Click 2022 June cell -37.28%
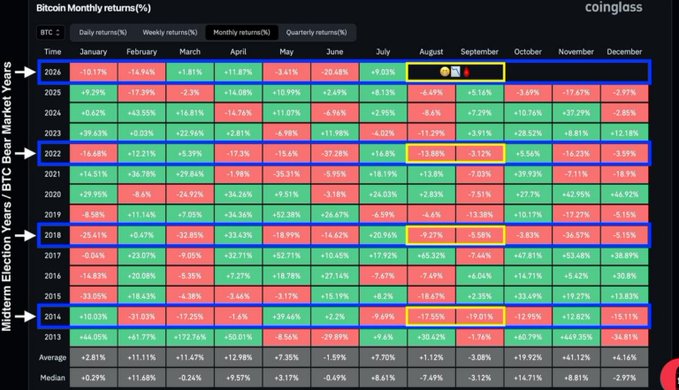 (x=335, y=153)
